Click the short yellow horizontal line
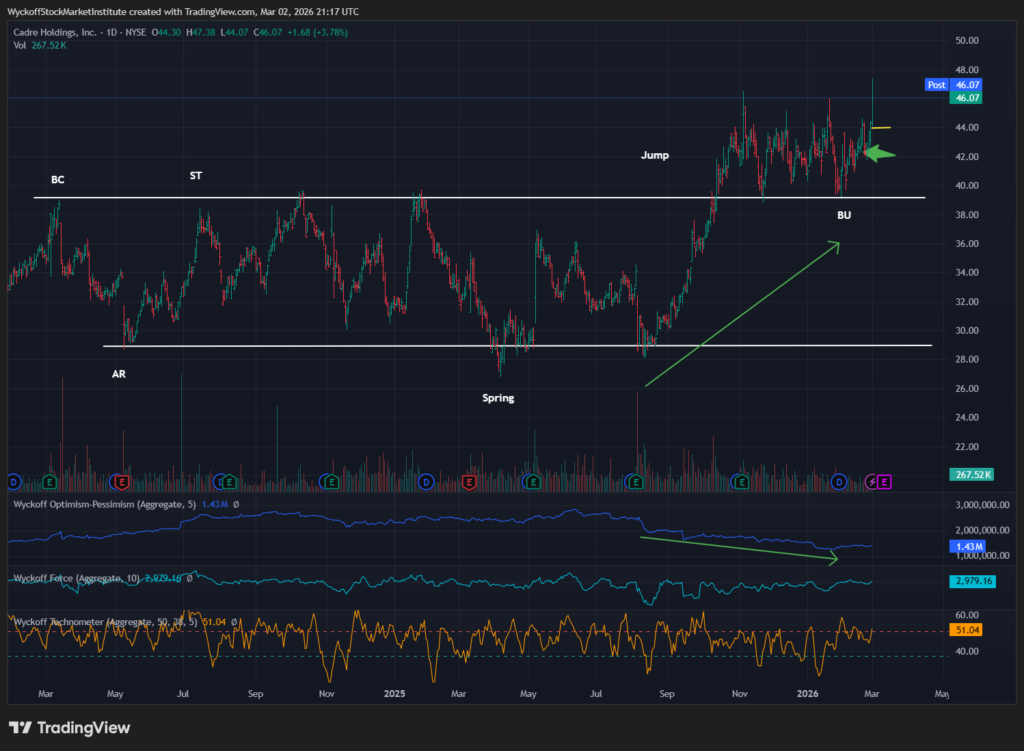 point(881,127)
